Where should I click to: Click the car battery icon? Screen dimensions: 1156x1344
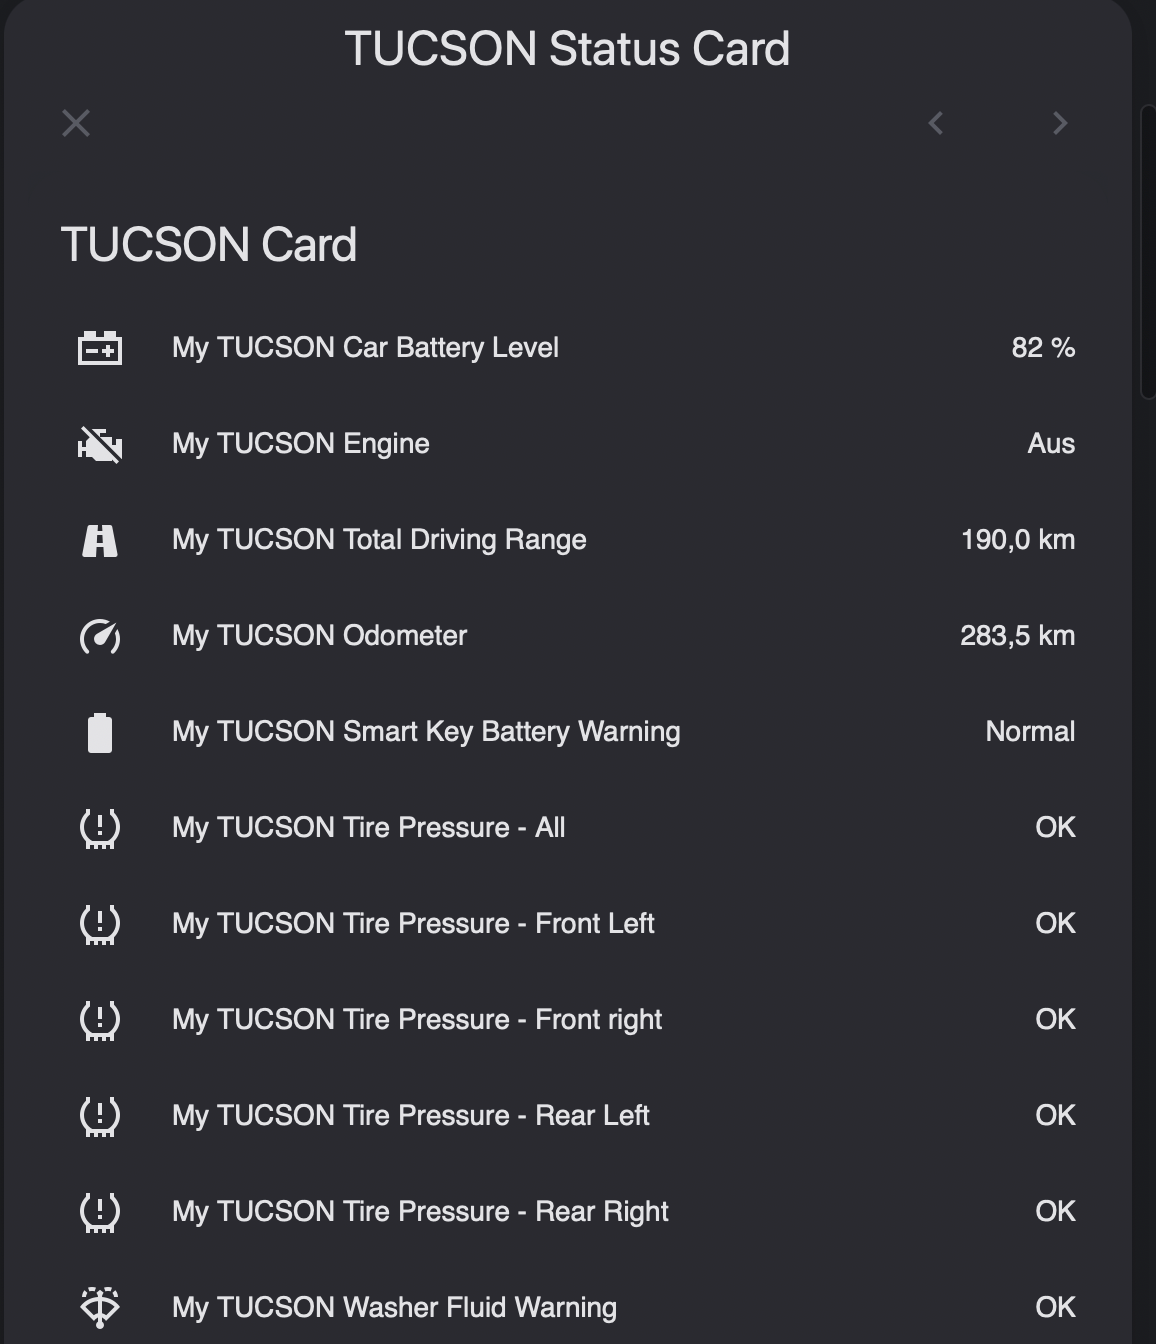100,348
